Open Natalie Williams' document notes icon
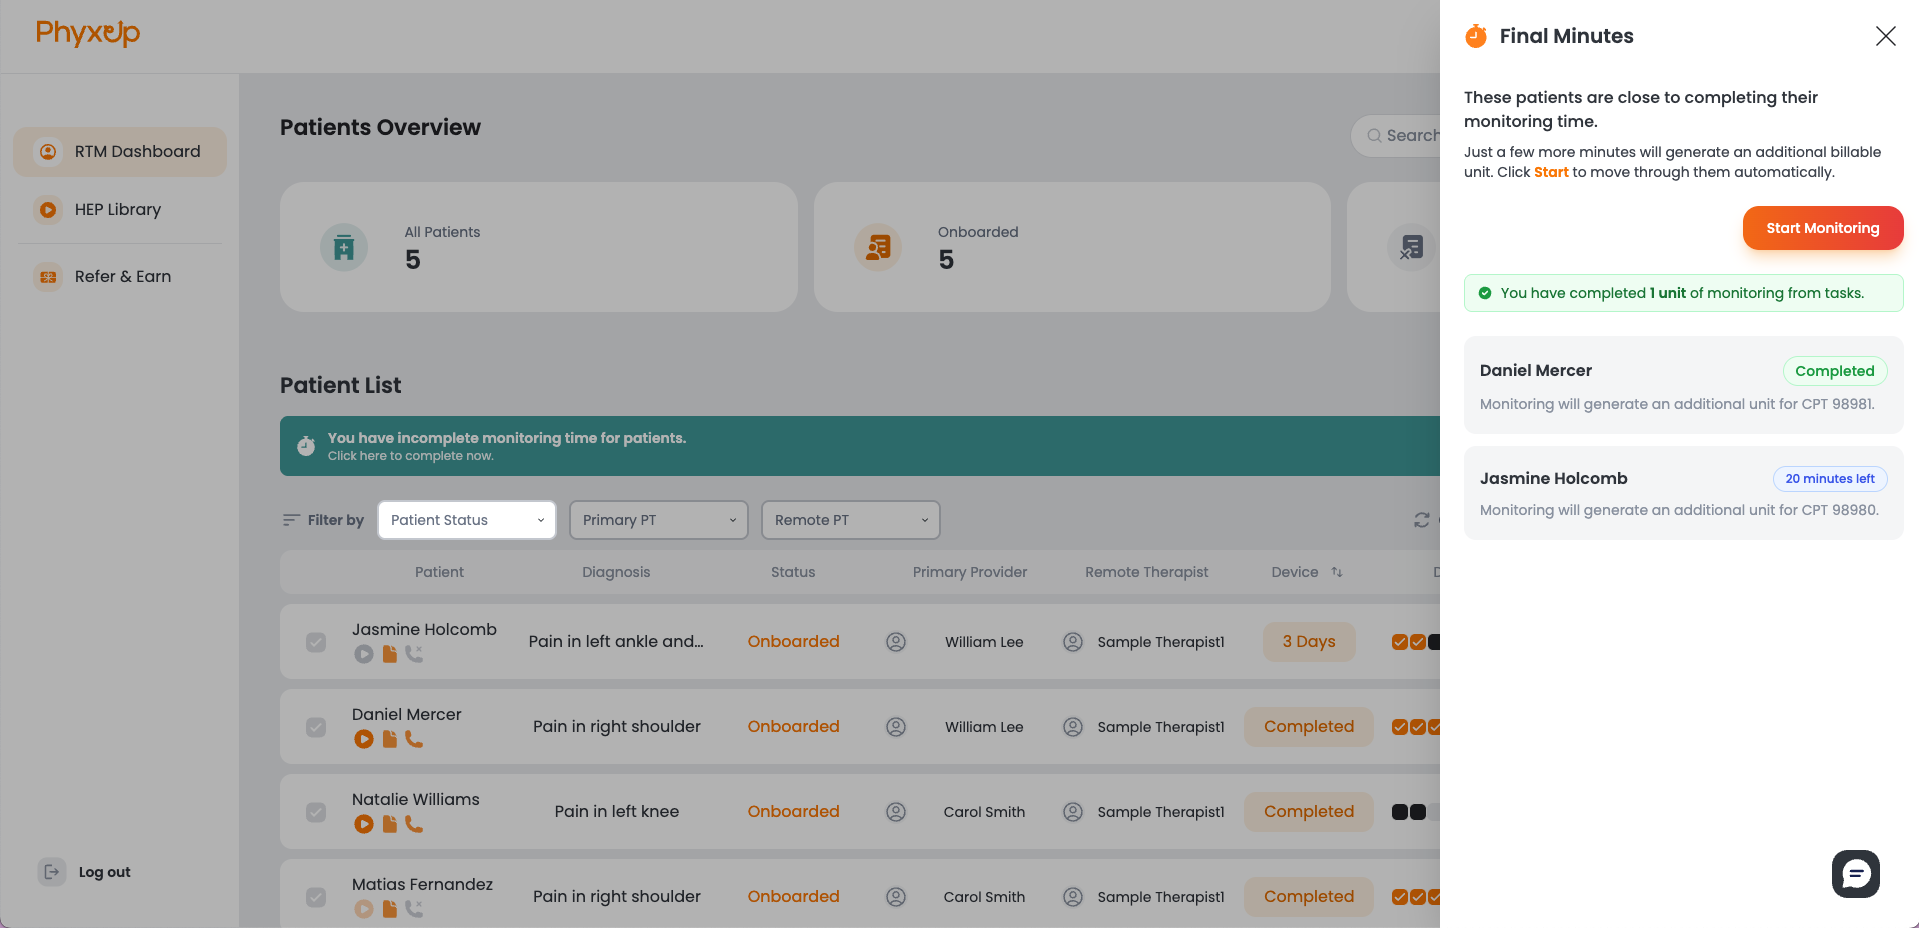1919x928 pixels. tap(390, 824)
